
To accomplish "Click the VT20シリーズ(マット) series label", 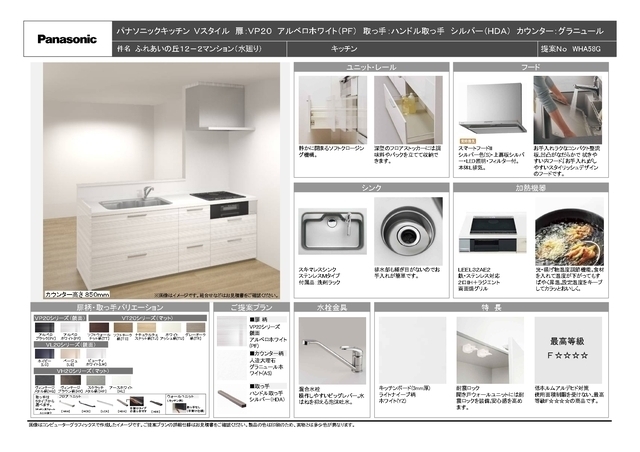I will click(147, 318).
